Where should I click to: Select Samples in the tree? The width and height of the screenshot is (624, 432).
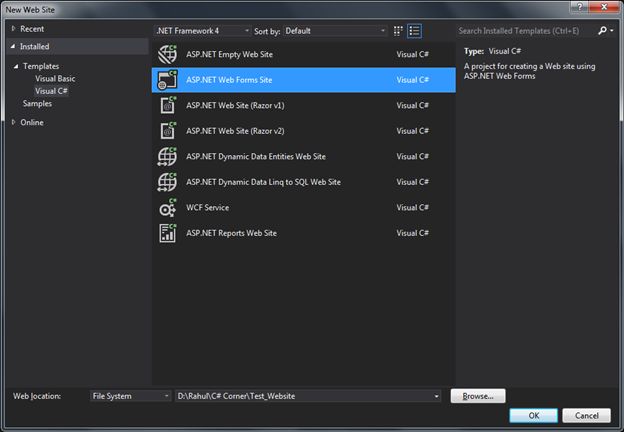pyautogui.click(x=37, y=103)
